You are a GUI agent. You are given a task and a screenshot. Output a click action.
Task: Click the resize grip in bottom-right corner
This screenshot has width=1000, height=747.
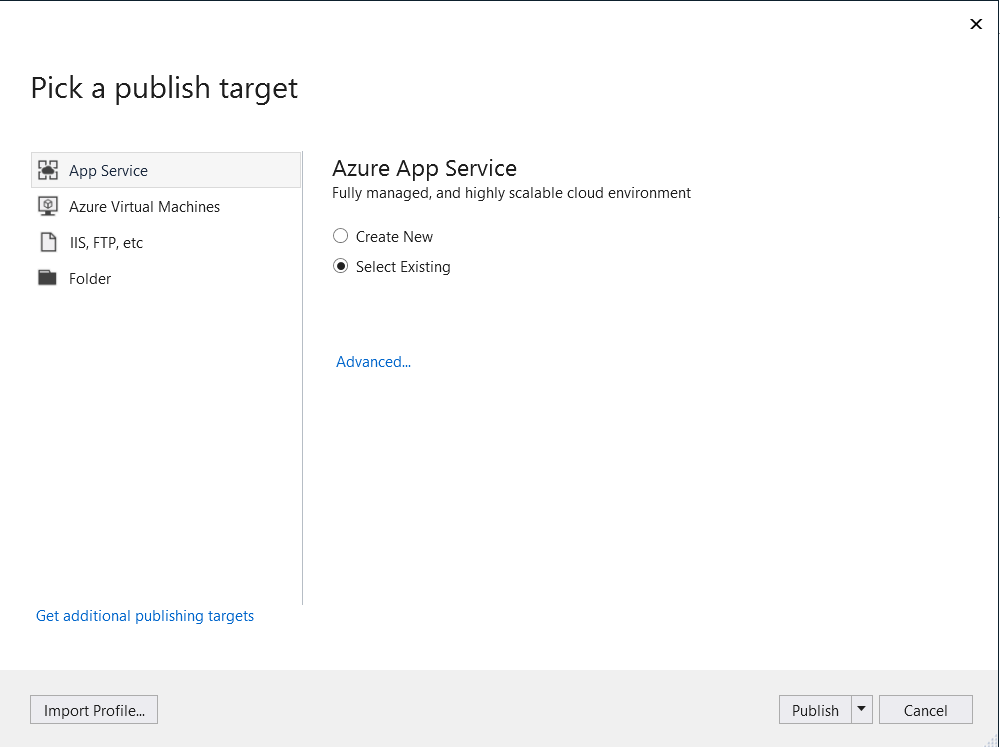pos(992,740)
